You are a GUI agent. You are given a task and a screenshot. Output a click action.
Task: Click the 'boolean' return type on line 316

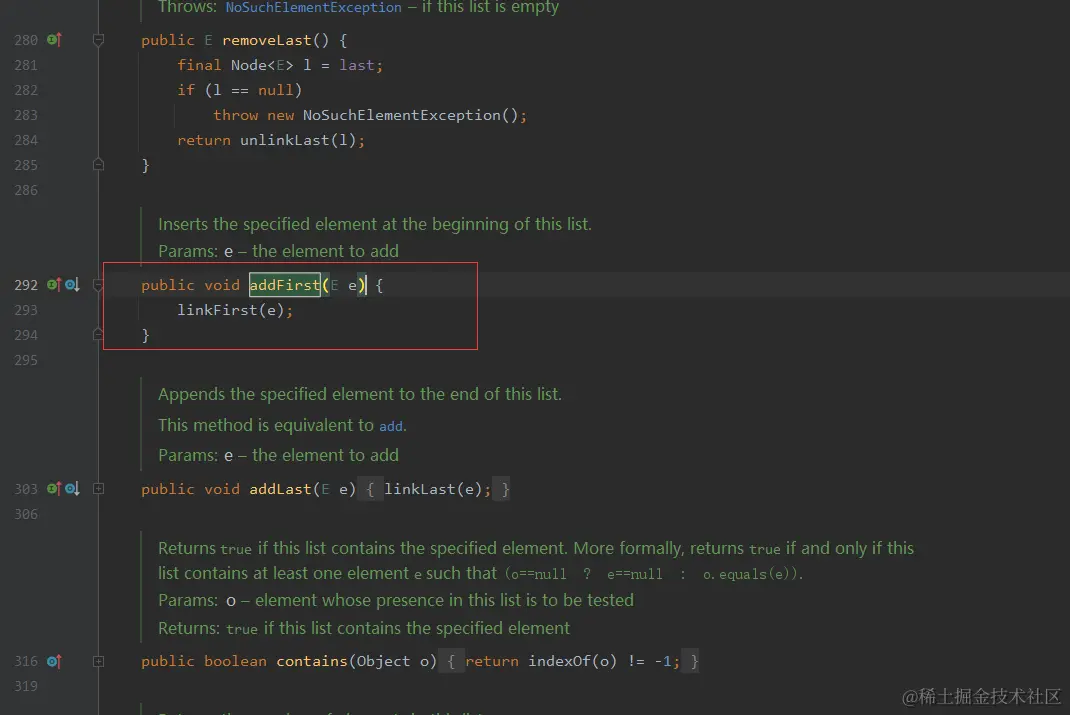coord(235,660)
